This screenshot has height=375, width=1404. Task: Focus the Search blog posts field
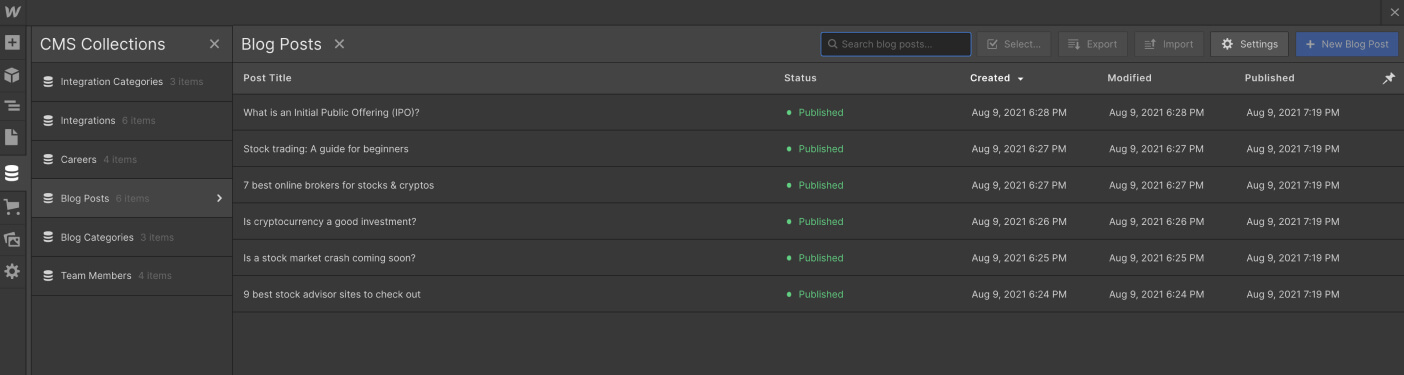coord(896,44)
